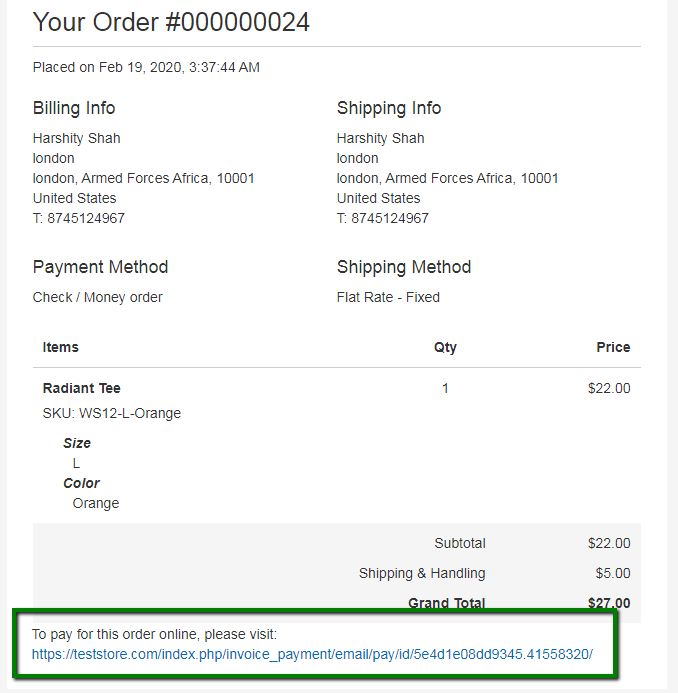
Task: Click Flat Rate - Fixed text
Action: (388, 297)
